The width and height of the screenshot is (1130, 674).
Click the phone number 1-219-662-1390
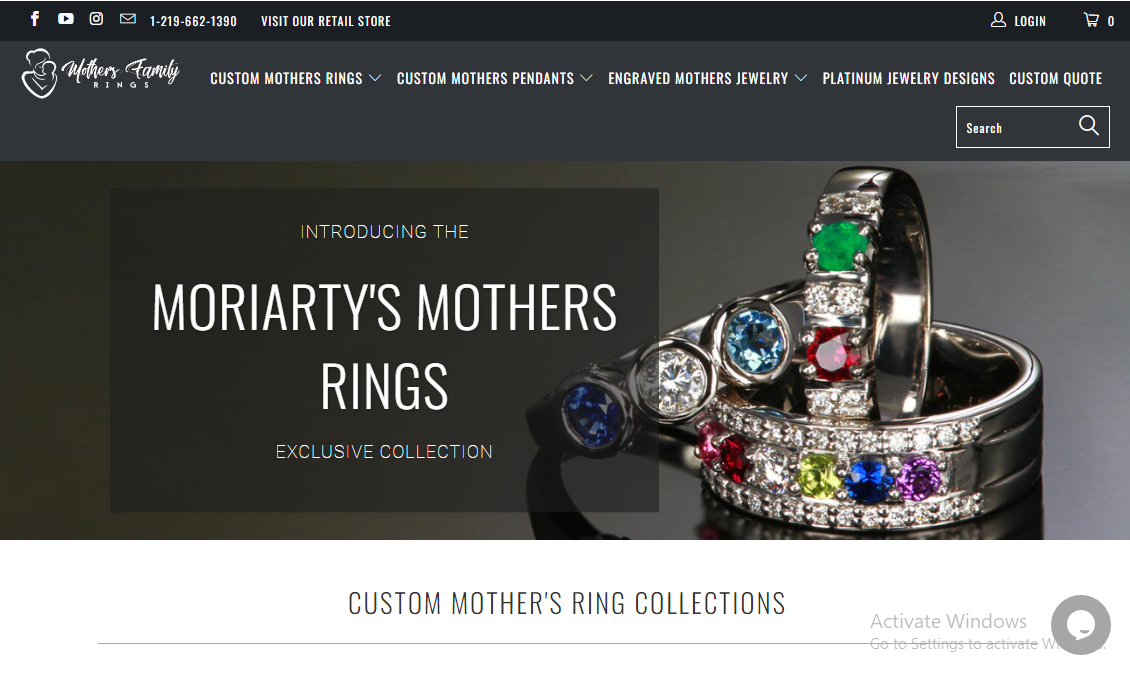193,21
